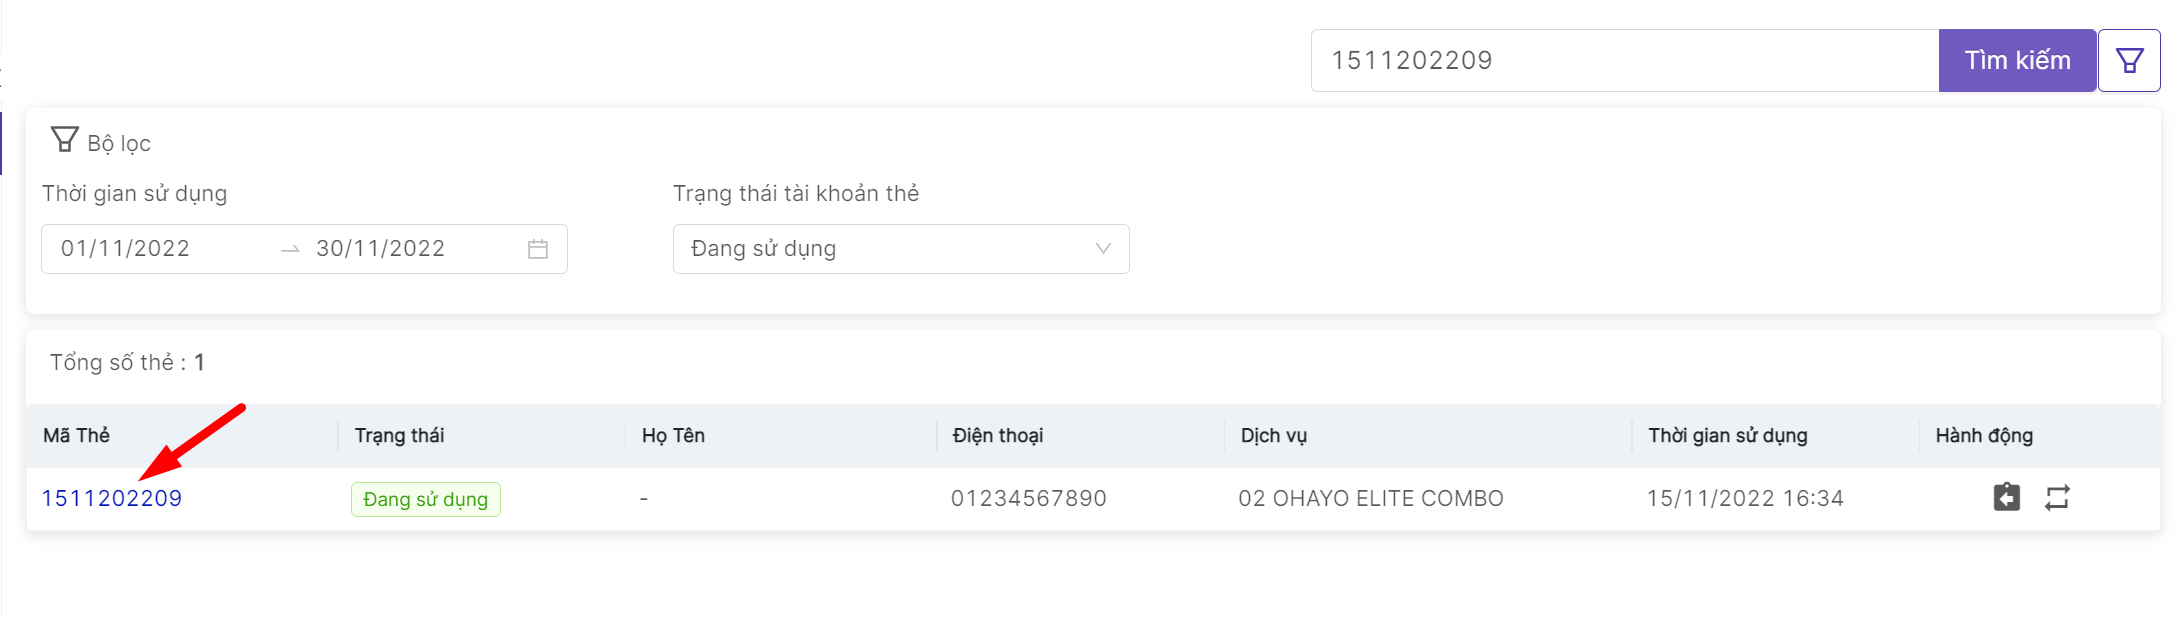Click the Dịch vụ column header
The width and height of the screenshot is (2183, 618).
1274,436
